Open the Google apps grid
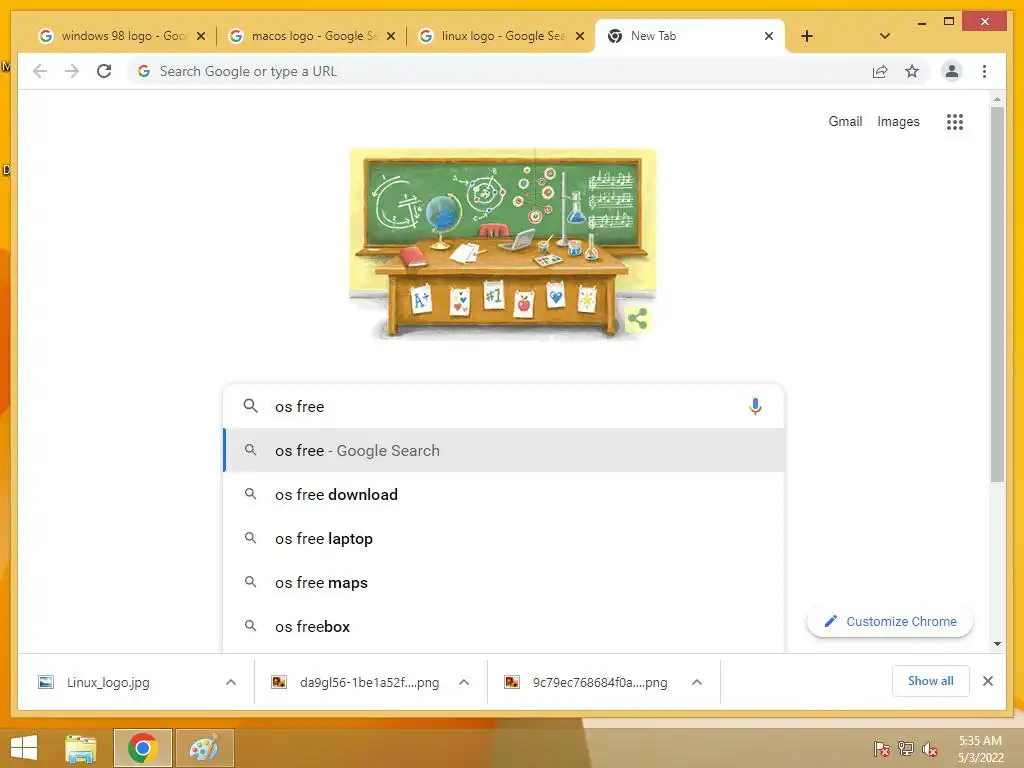The width and height of the screenshot is (1024, 768). point(955,121)
